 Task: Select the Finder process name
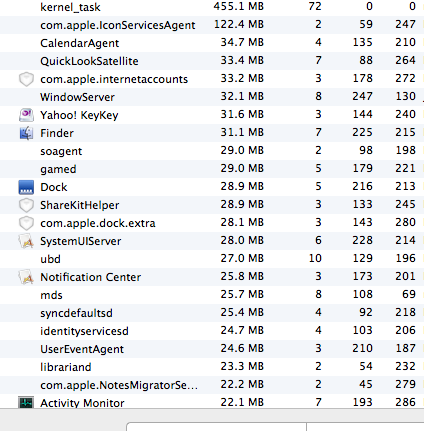57,133
